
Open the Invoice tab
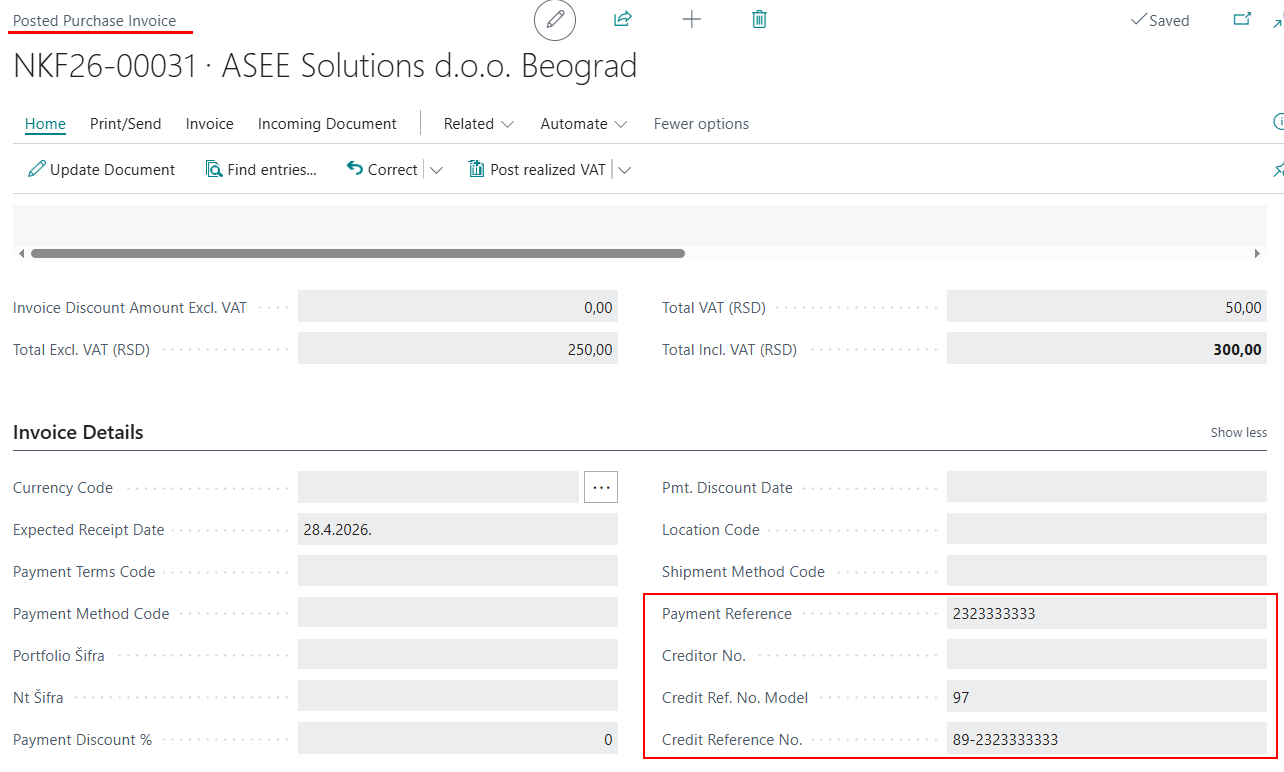[x=209, y=124]
